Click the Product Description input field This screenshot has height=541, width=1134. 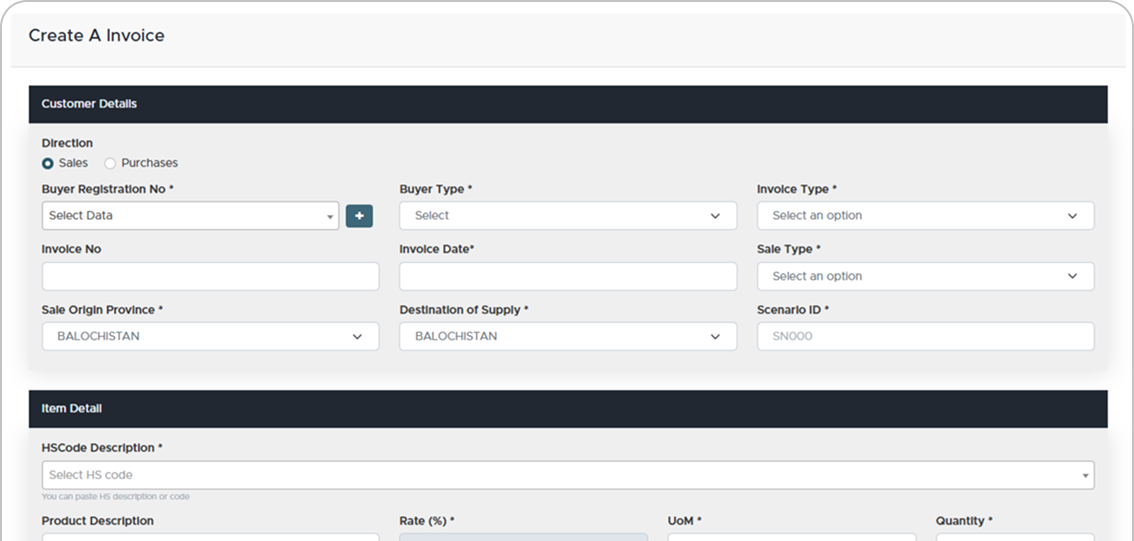[x=210, y=537]
